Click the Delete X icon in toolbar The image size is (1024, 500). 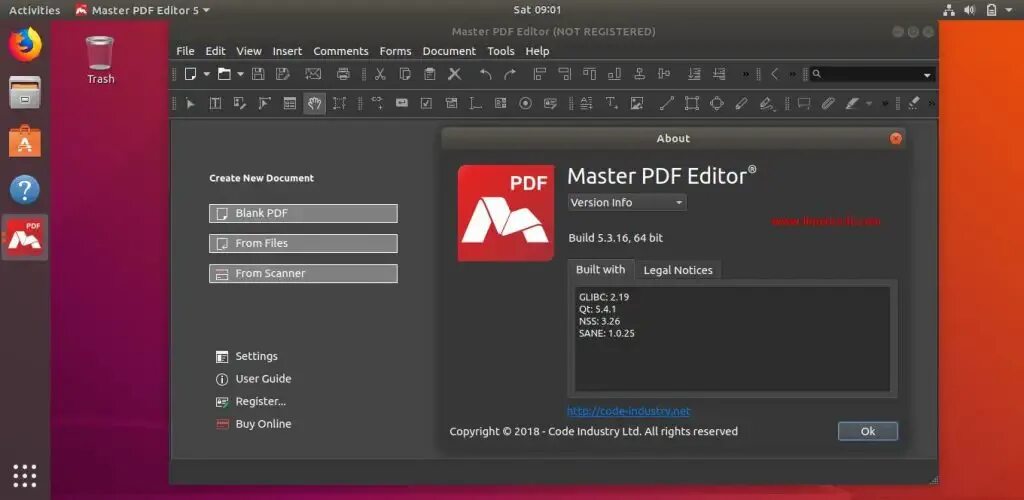tap(455, 74)
